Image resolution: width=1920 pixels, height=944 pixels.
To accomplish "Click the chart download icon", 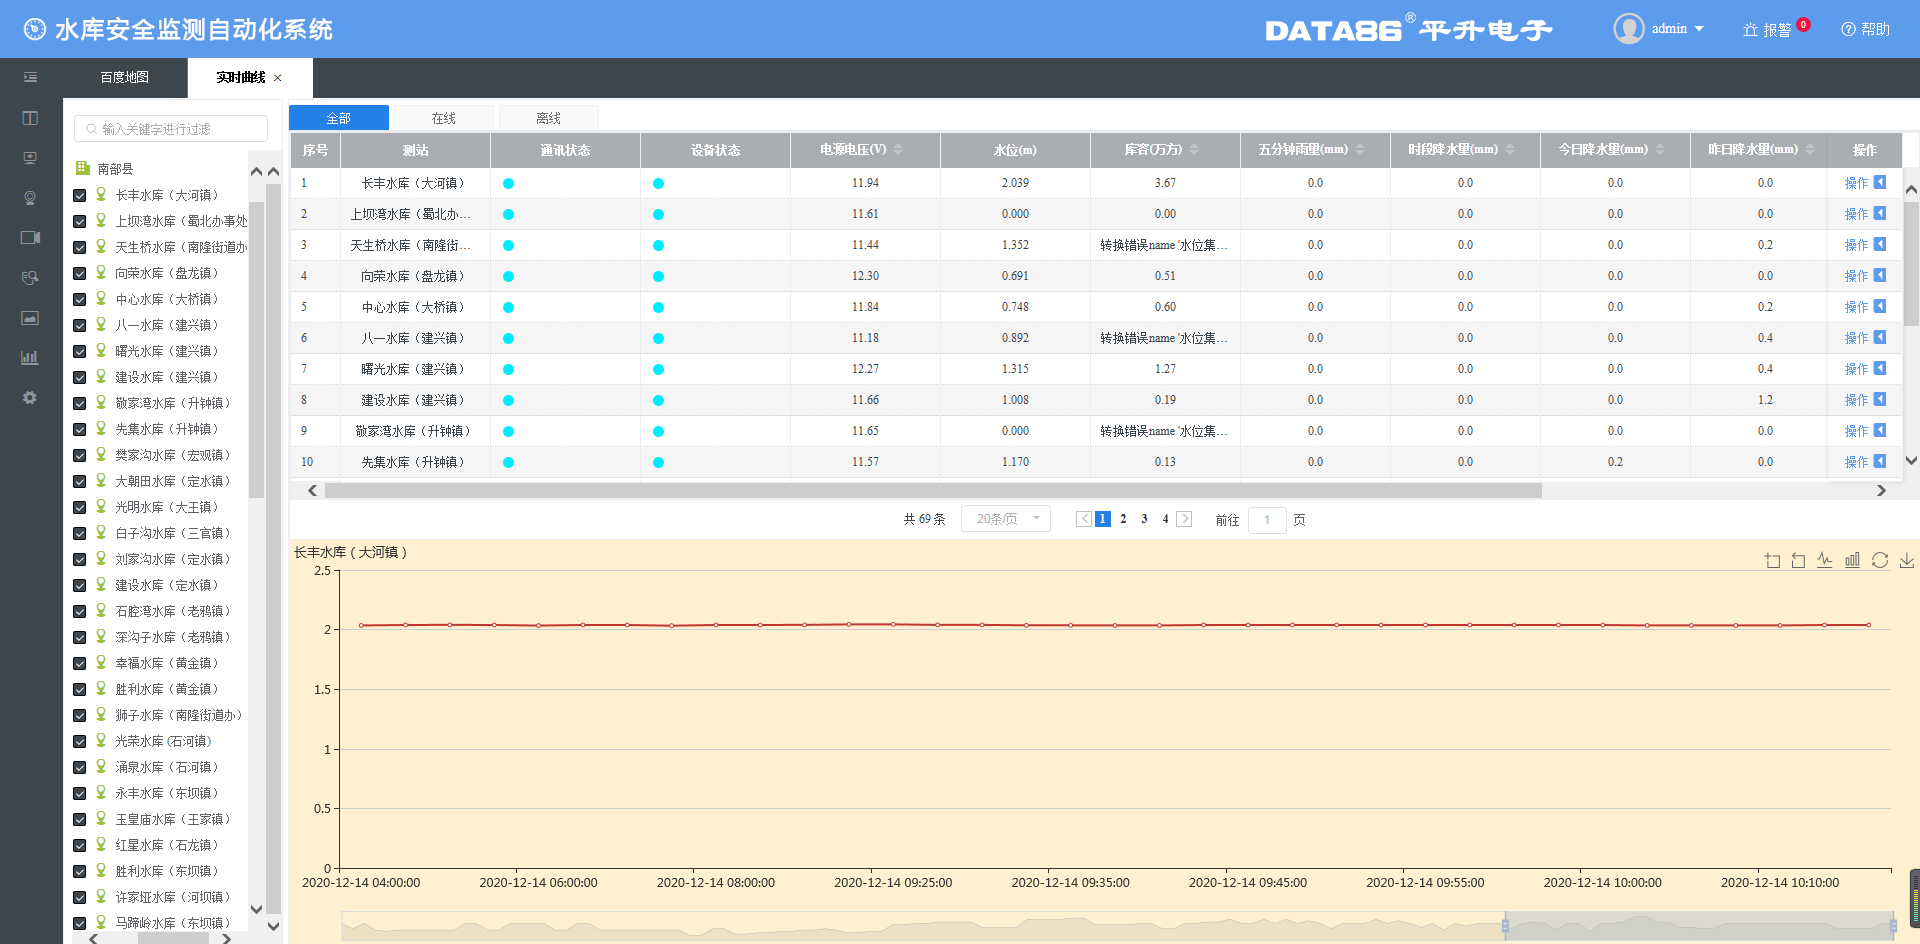I will click(x=1907, y=560).
